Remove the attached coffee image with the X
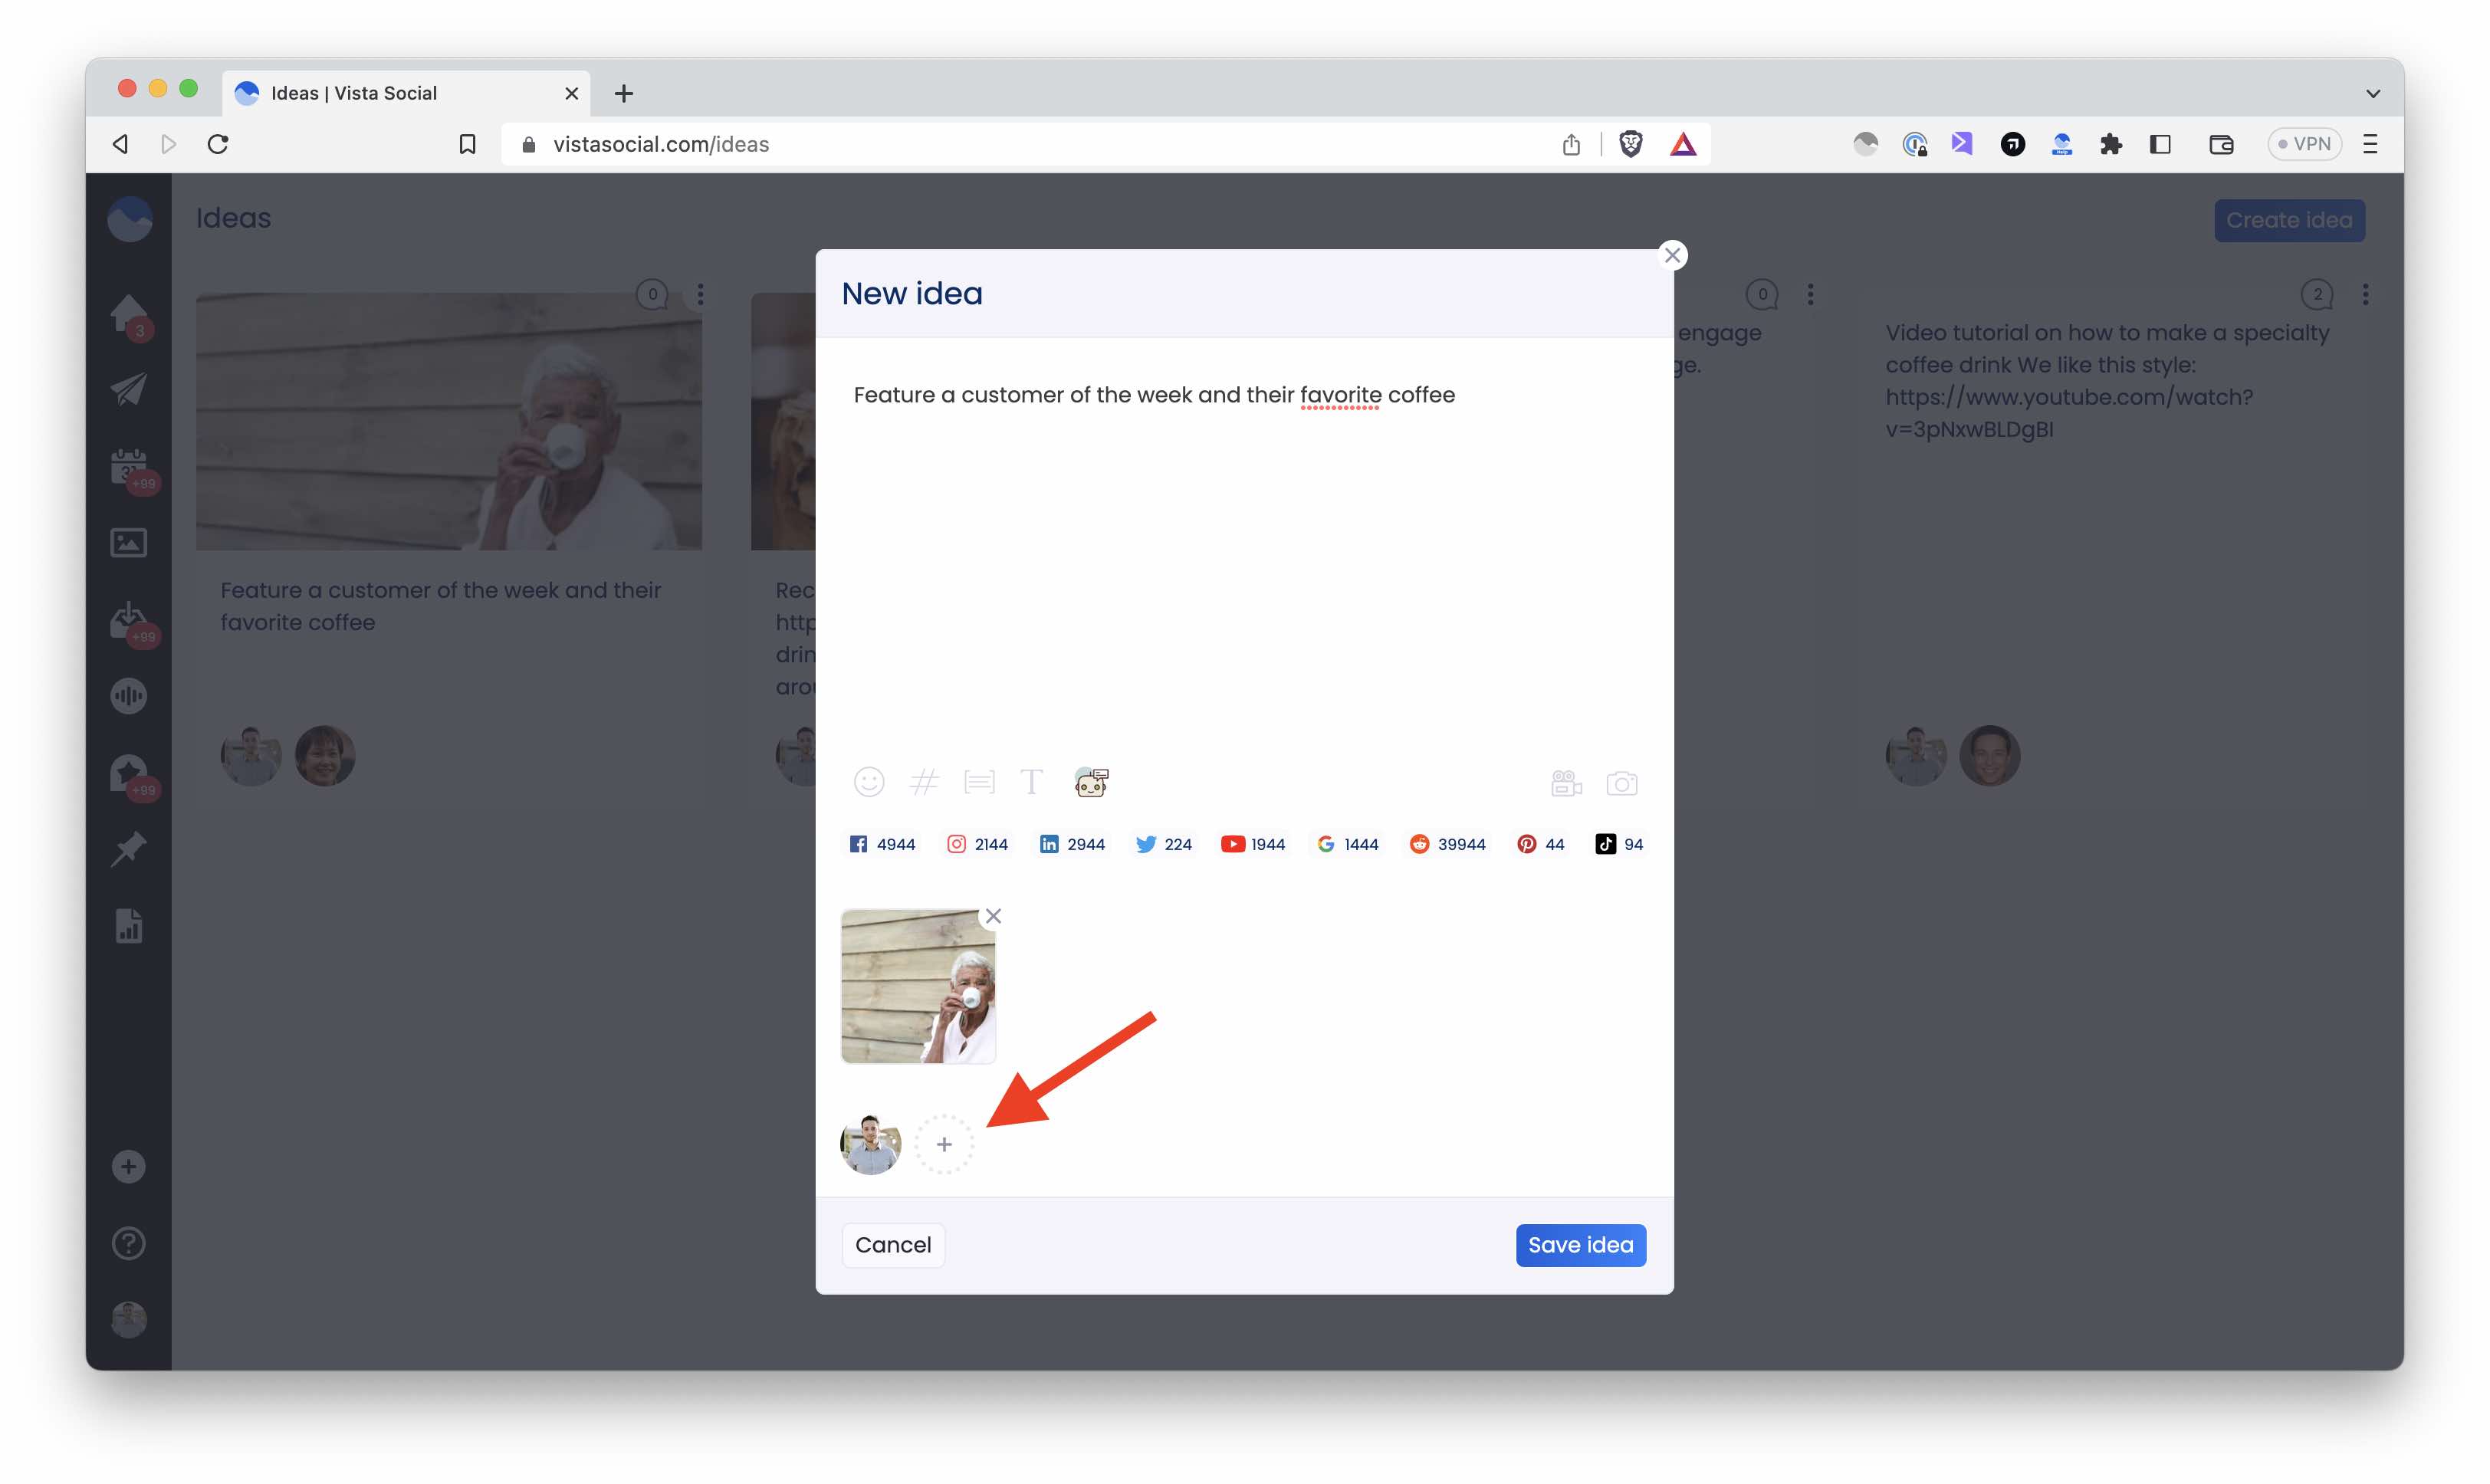 point(993,915)
